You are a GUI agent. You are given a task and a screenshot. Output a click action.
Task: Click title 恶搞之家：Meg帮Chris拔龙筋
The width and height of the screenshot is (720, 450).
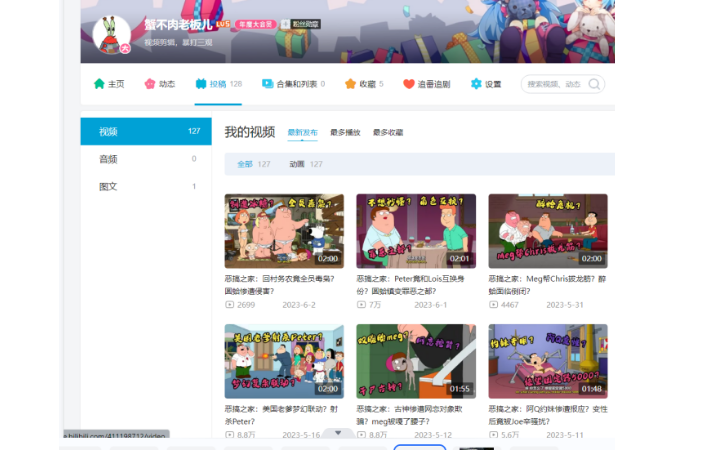(547, 285)
